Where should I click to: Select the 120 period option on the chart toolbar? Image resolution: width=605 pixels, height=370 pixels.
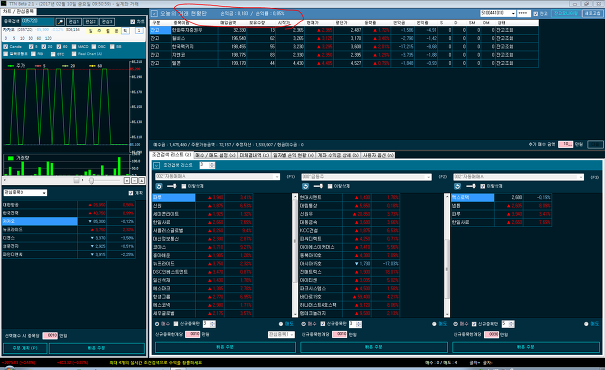coord(48,38)
